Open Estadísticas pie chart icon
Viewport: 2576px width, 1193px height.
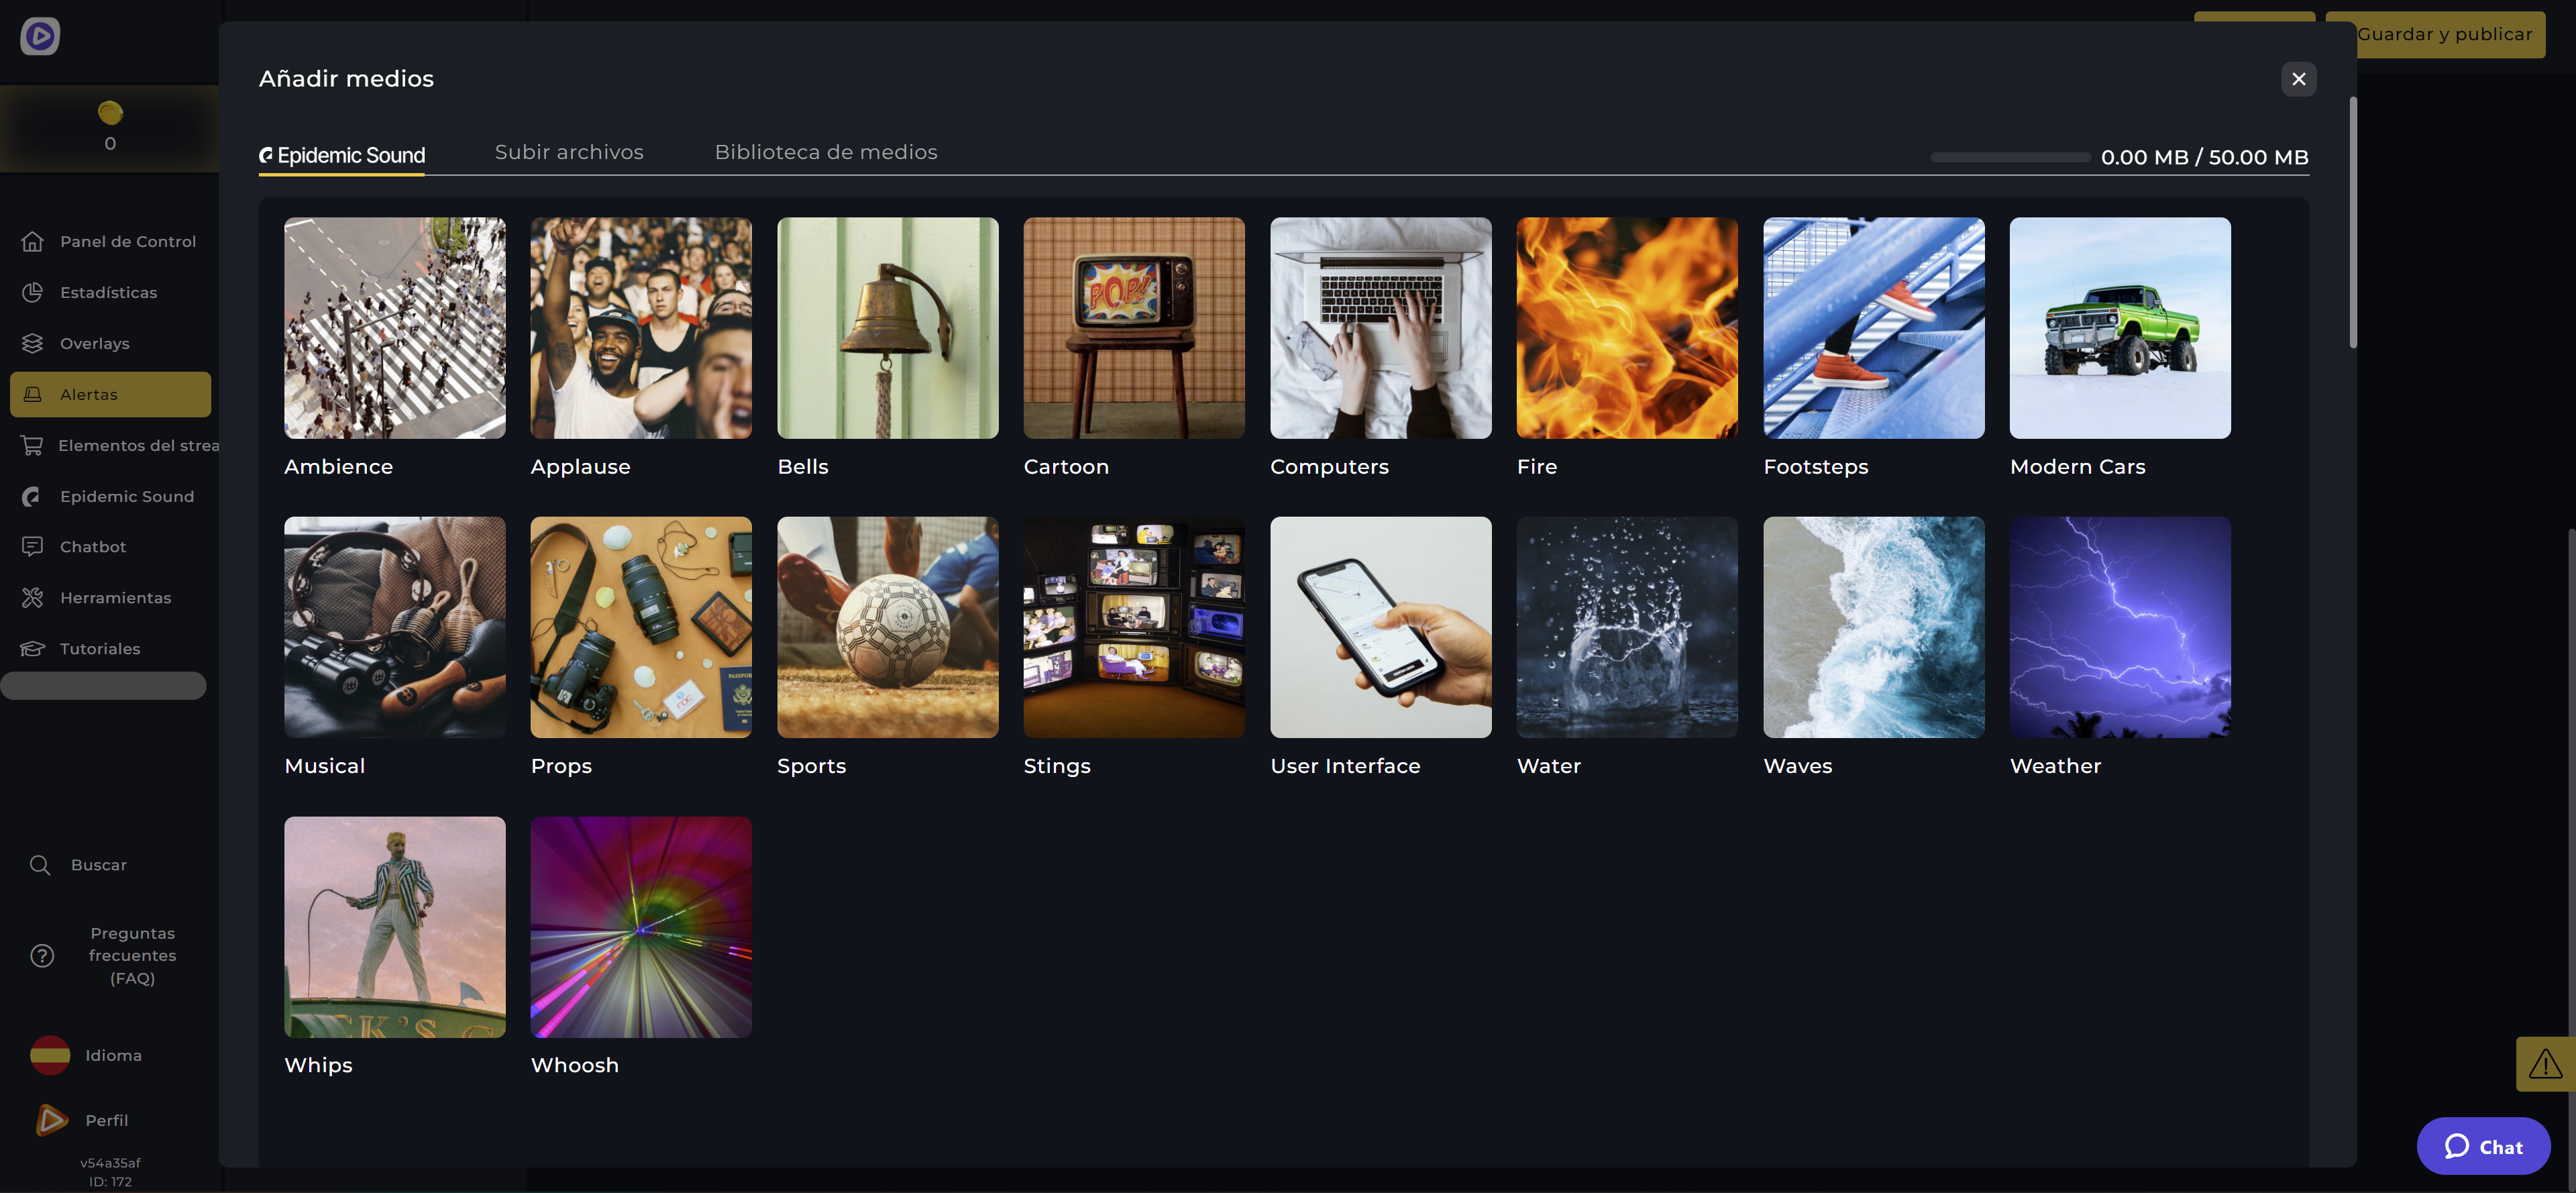(32, 292)
